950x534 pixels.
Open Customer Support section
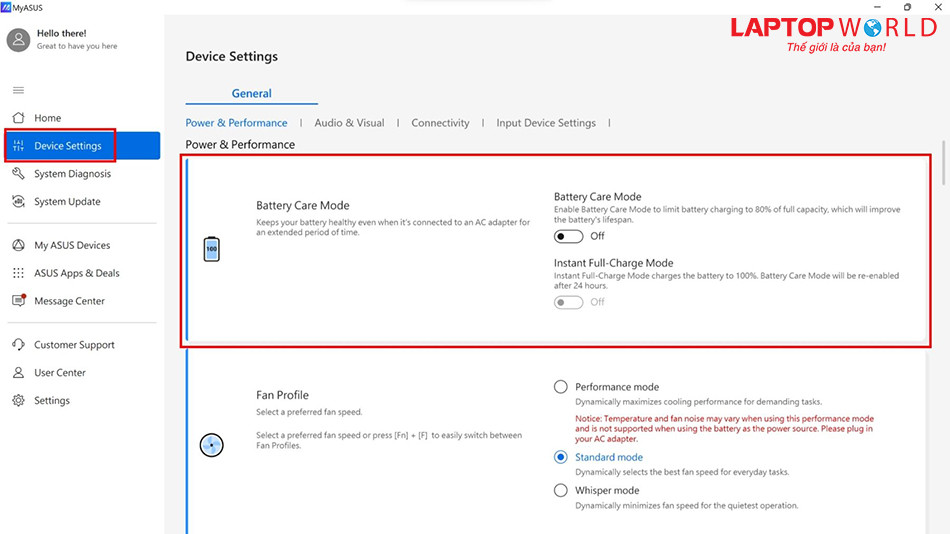coord(74,345)
